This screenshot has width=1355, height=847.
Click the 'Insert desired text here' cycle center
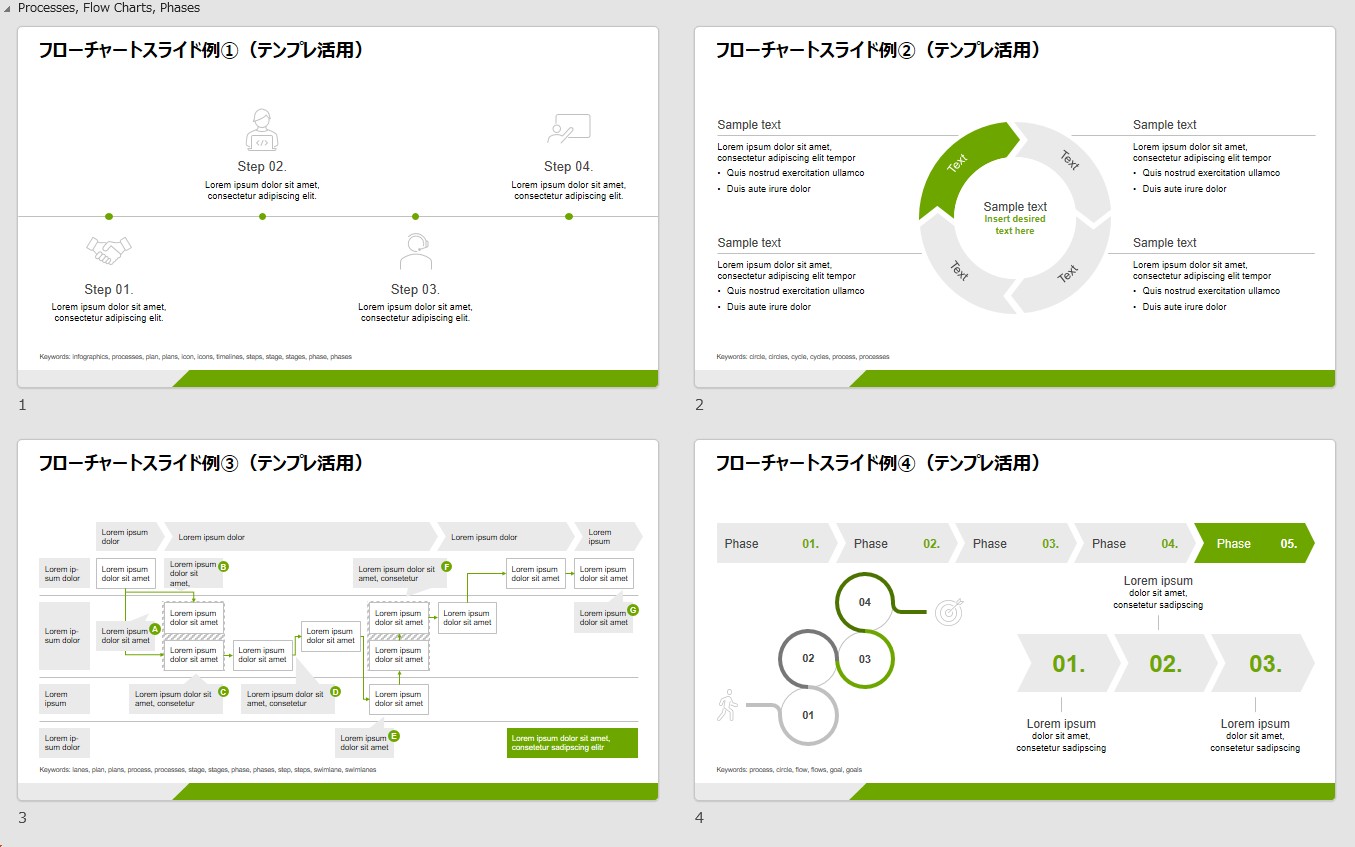click(x=1015, y=225)
